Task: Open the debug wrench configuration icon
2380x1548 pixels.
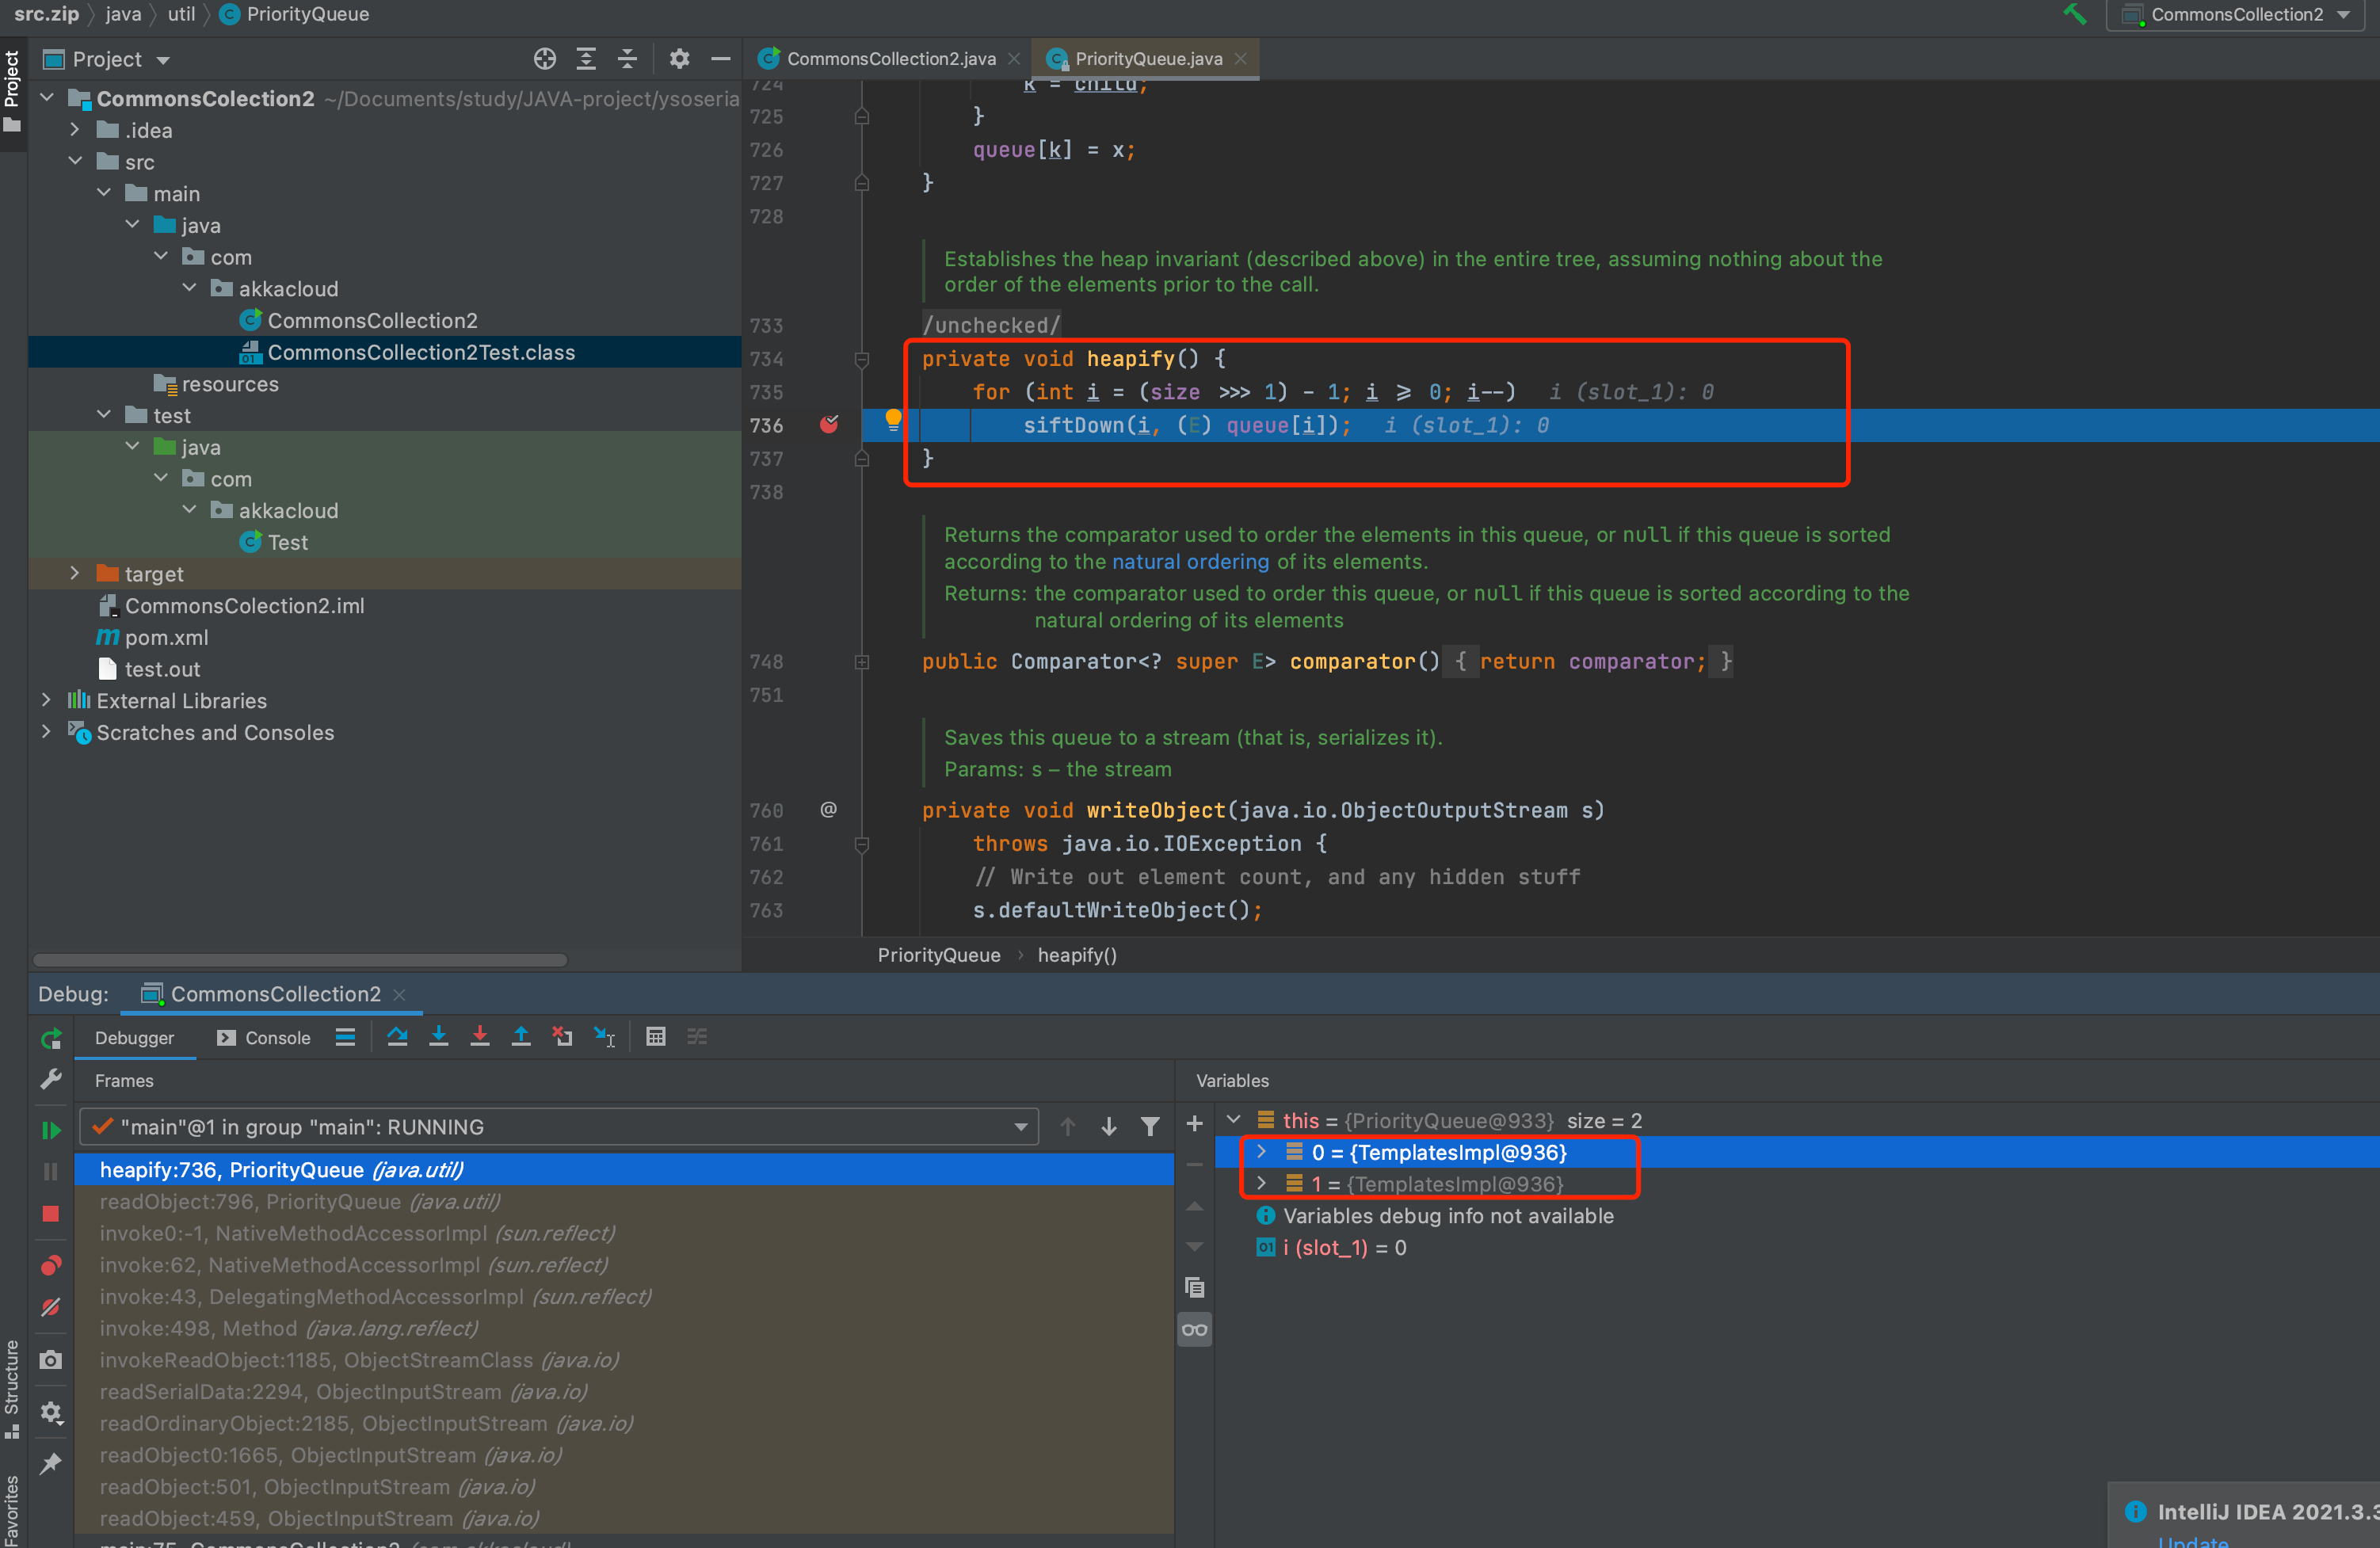Action: point(51,1079)
